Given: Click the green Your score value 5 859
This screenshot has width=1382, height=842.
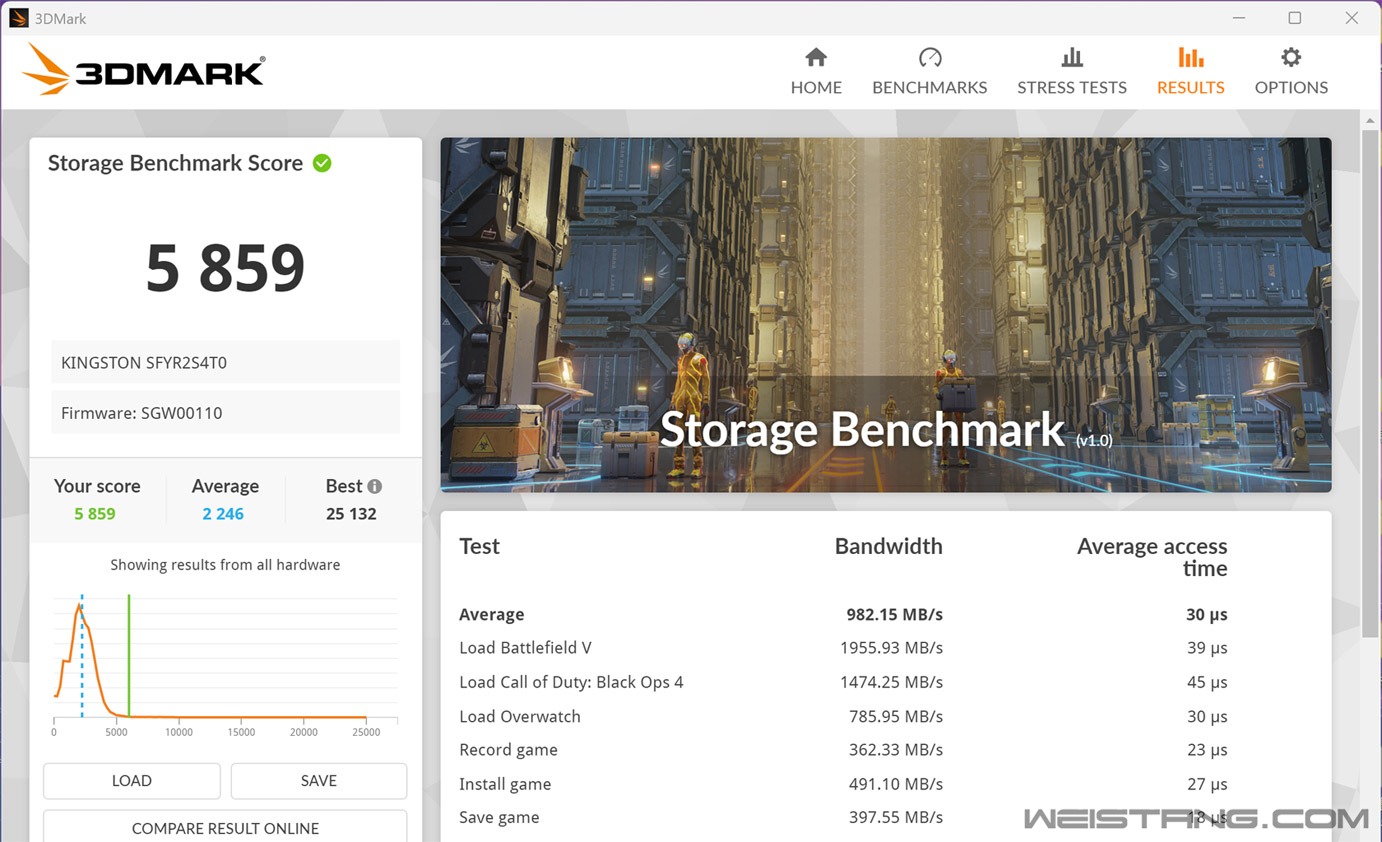Looking at the screenshot, I should click(x=95, y=514).
